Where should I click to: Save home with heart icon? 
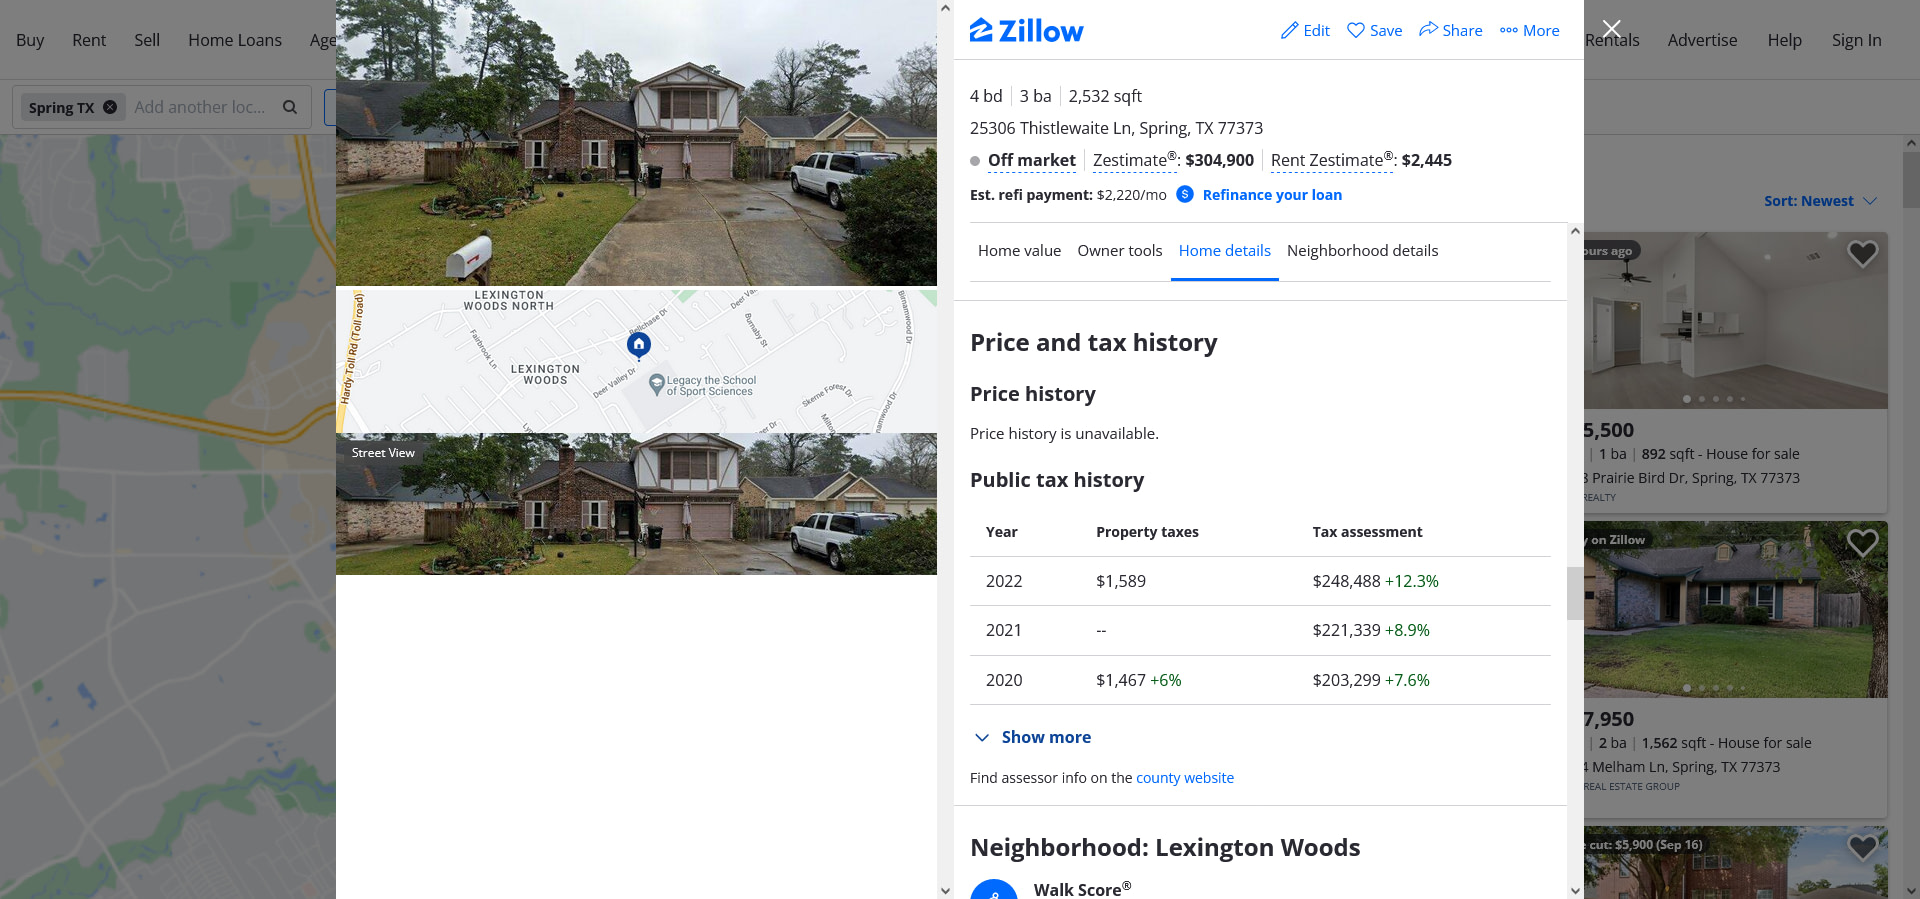[1356, 30]
